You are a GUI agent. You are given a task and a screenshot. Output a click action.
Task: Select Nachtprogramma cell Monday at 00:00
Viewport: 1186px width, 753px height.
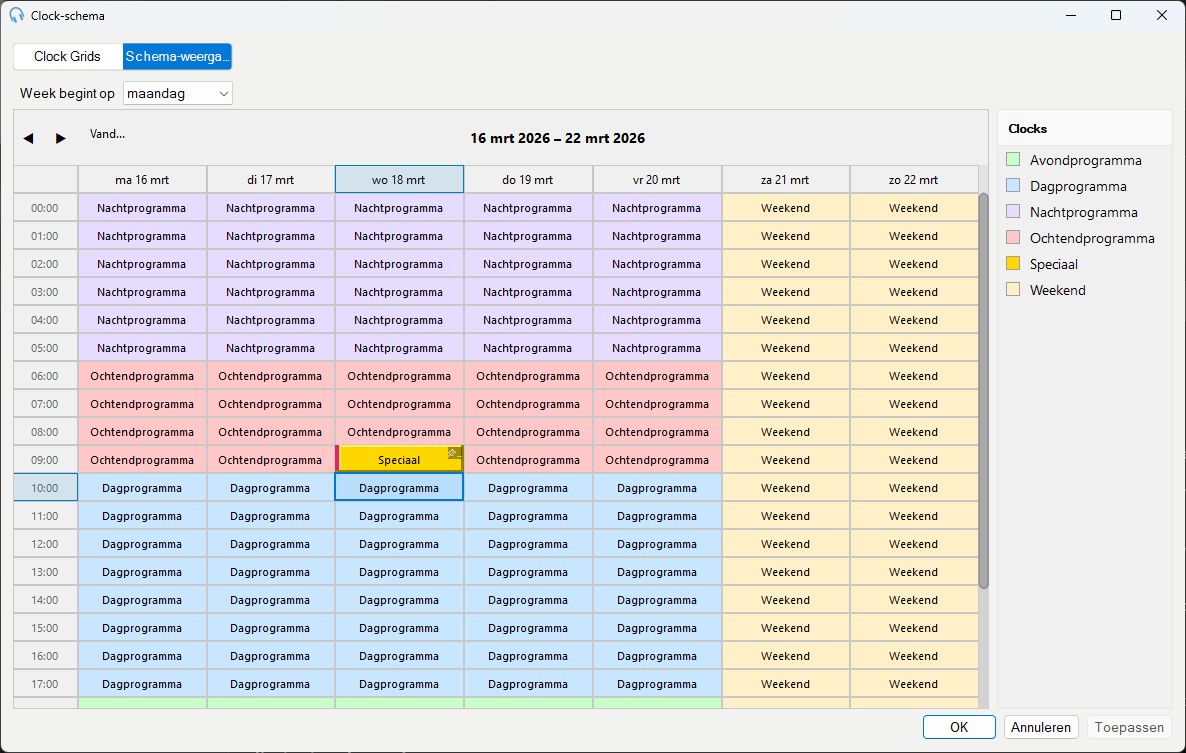pos(142,208)
